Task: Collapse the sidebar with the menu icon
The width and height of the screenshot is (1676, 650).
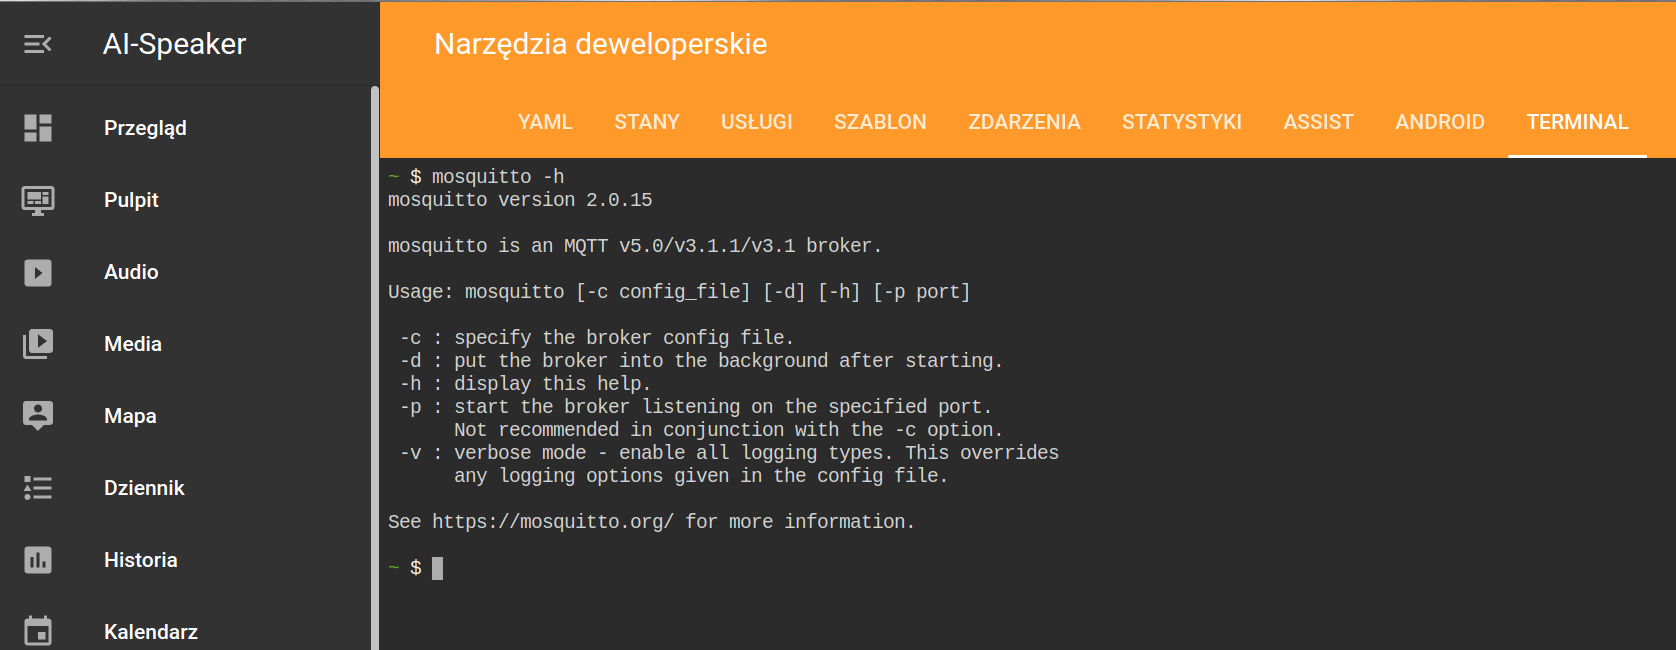Action: point(38,44)
